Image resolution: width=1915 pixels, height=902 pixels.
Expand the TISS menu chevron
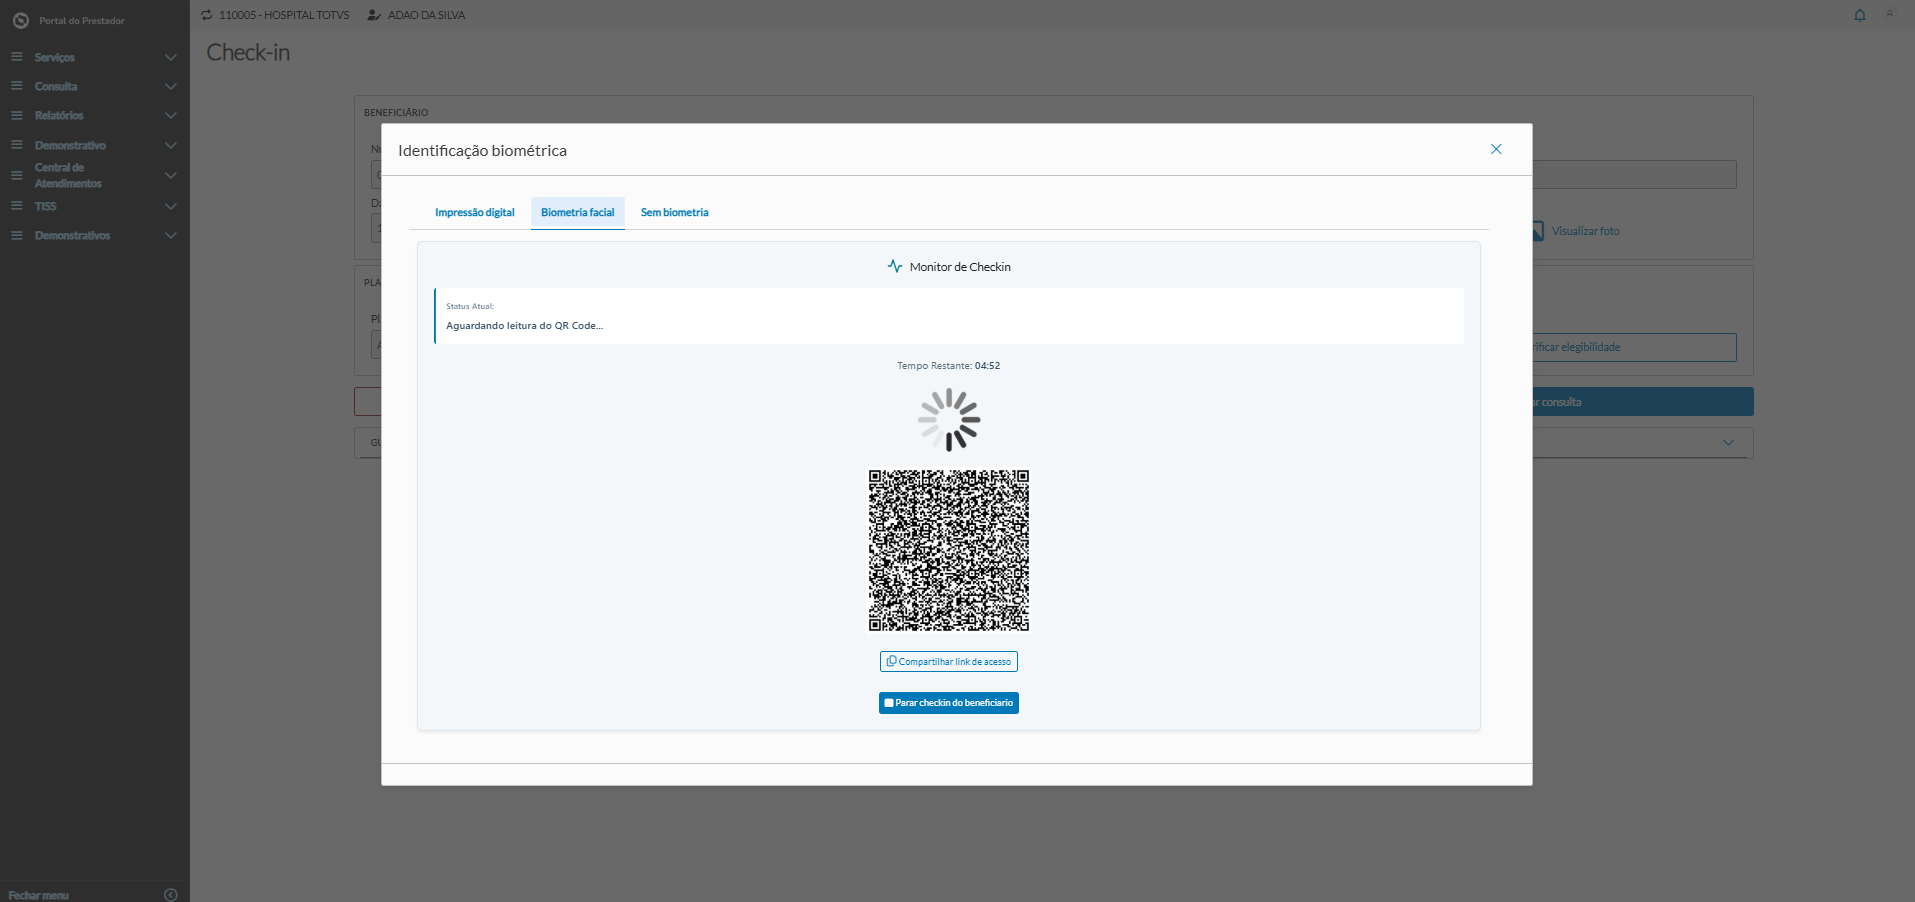(171, 206)
